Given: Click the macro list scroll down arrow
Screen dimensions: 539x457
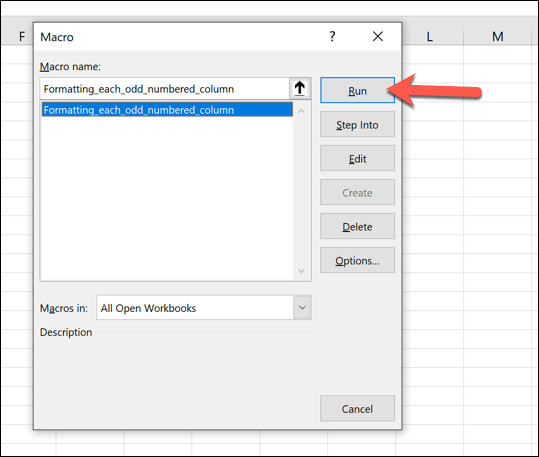Looking at the screenshot, I should click(301, 271).
